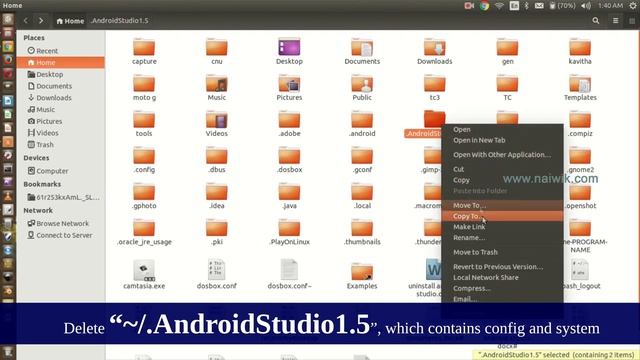Open the Wi-Fi network indicator
The height and width of the screenshot is (360, 640).
click(499, 6)
